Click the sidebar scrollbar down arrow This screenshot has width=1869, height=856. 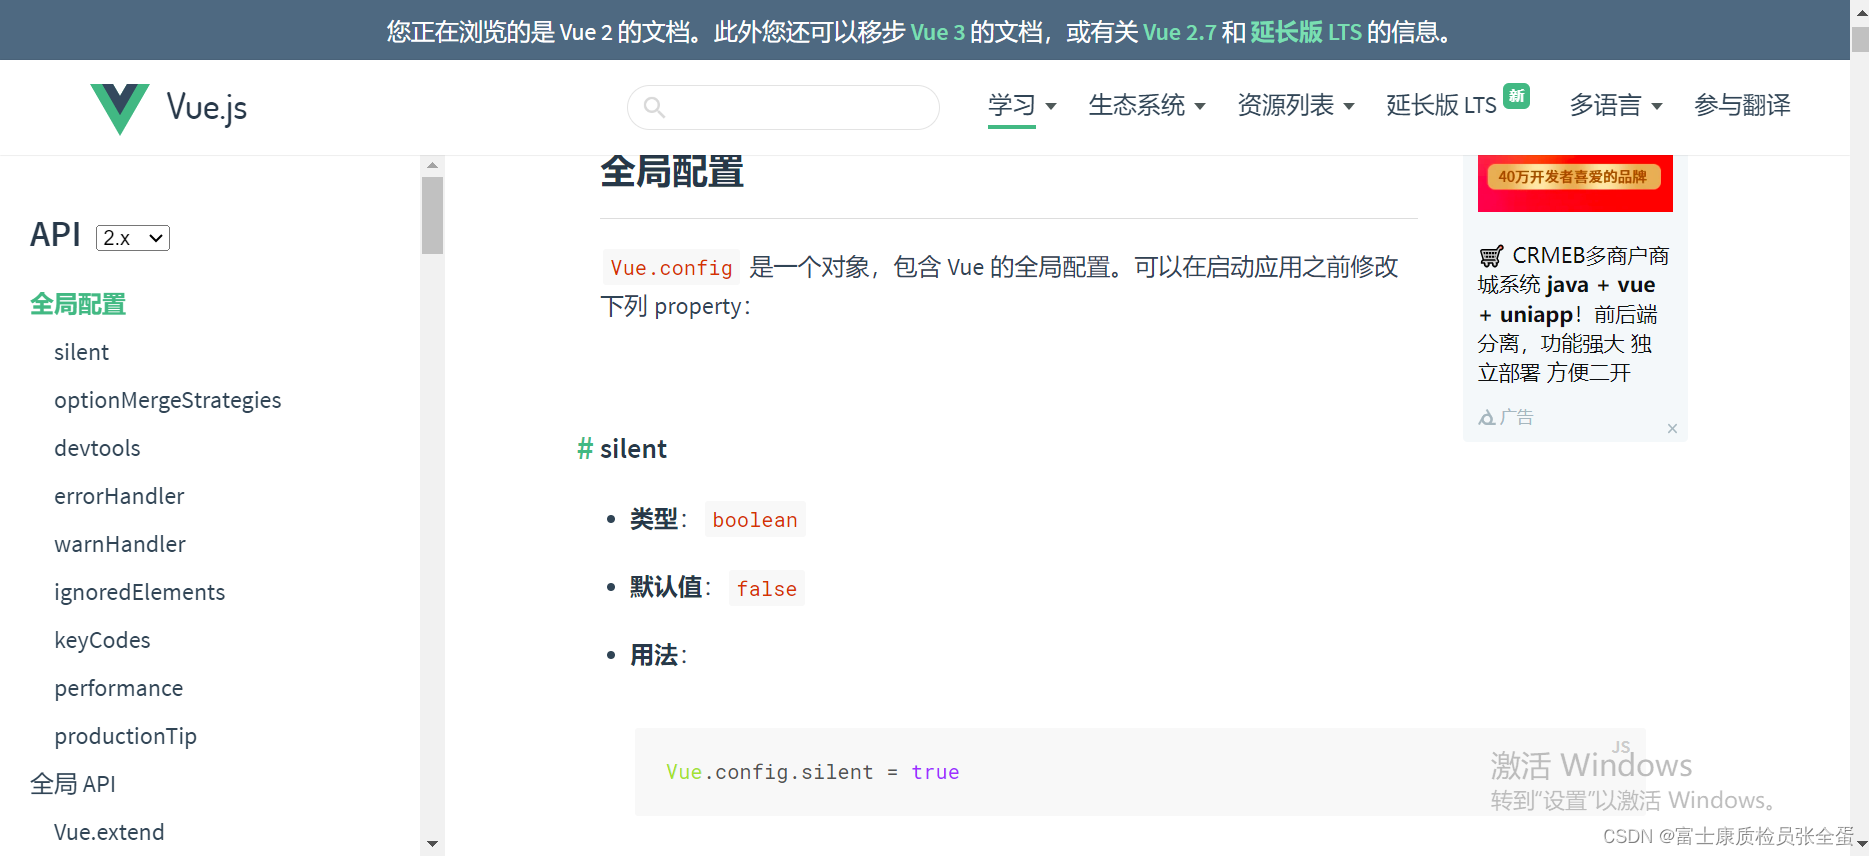[432, 844]
